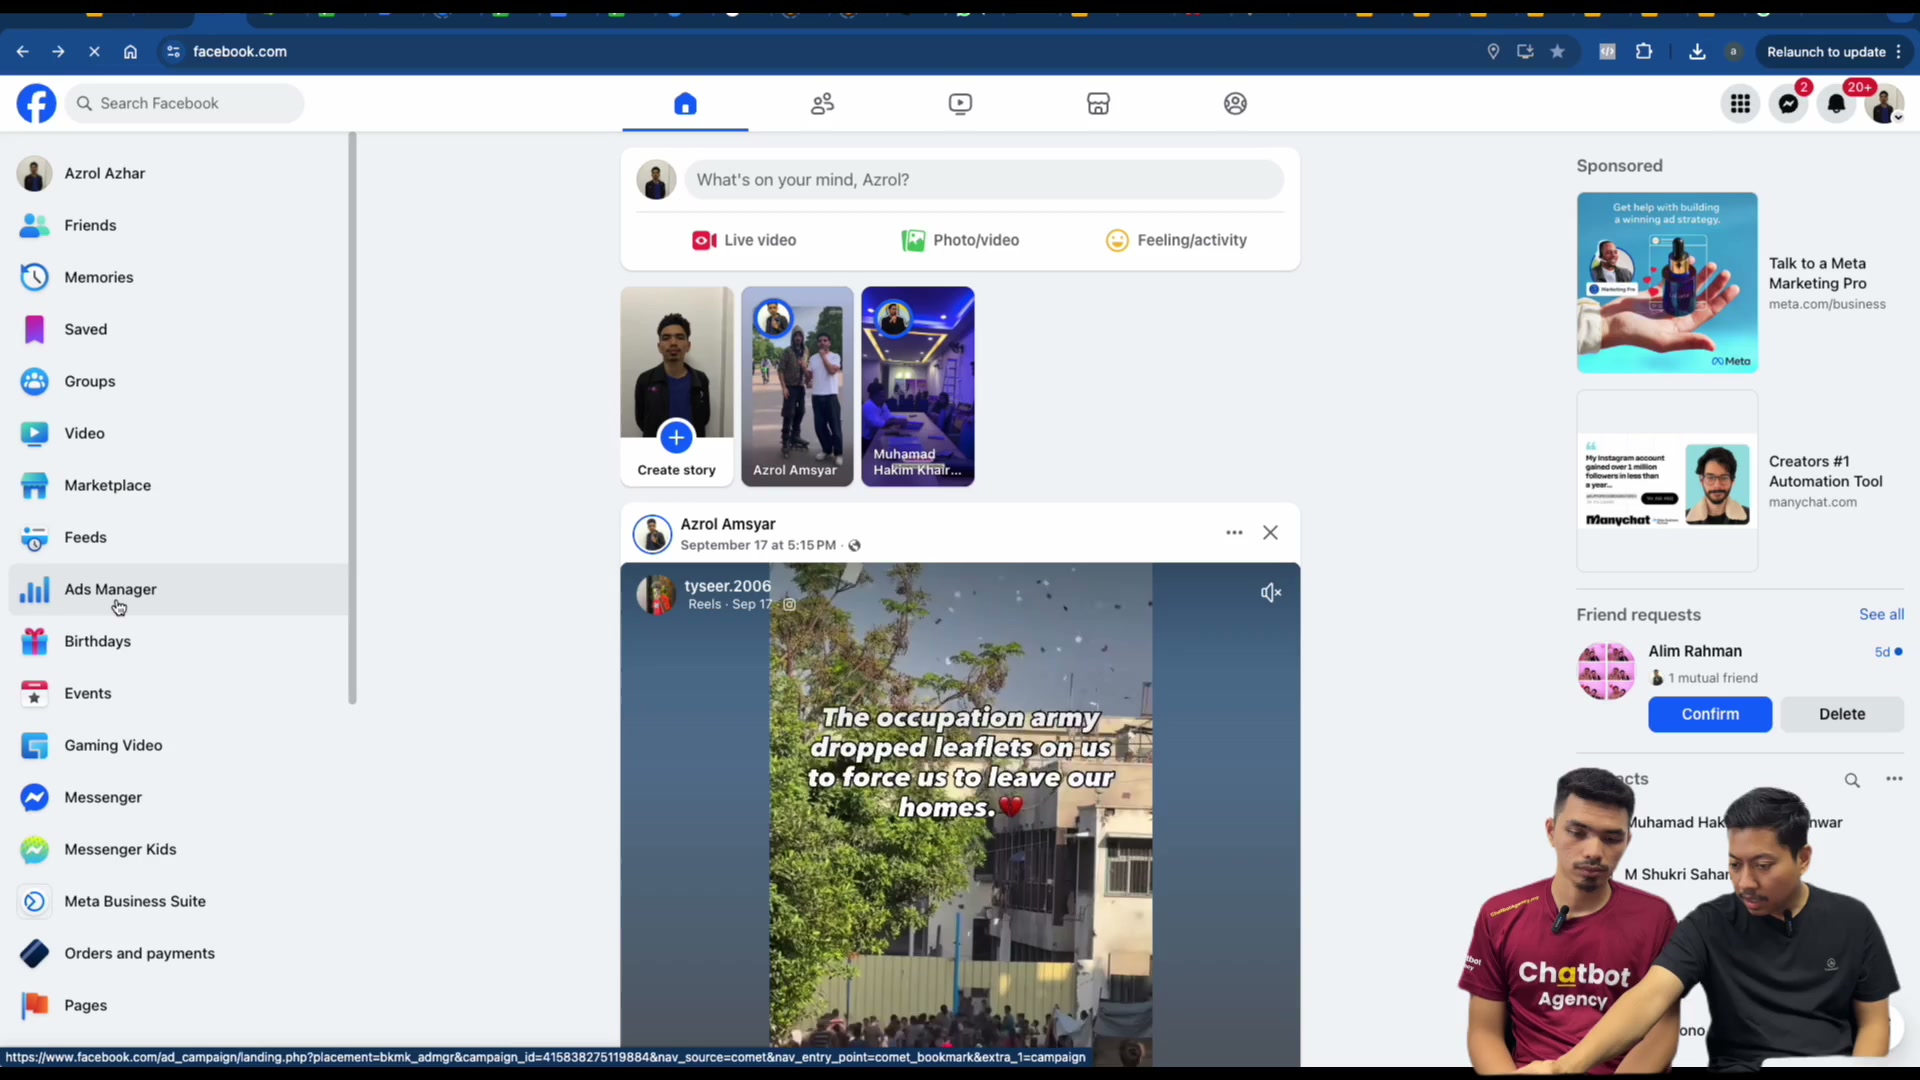This screenshot has height=1080, width=1920.
Task: Open Orders and payments in sidebar
Action: (178, 953)
